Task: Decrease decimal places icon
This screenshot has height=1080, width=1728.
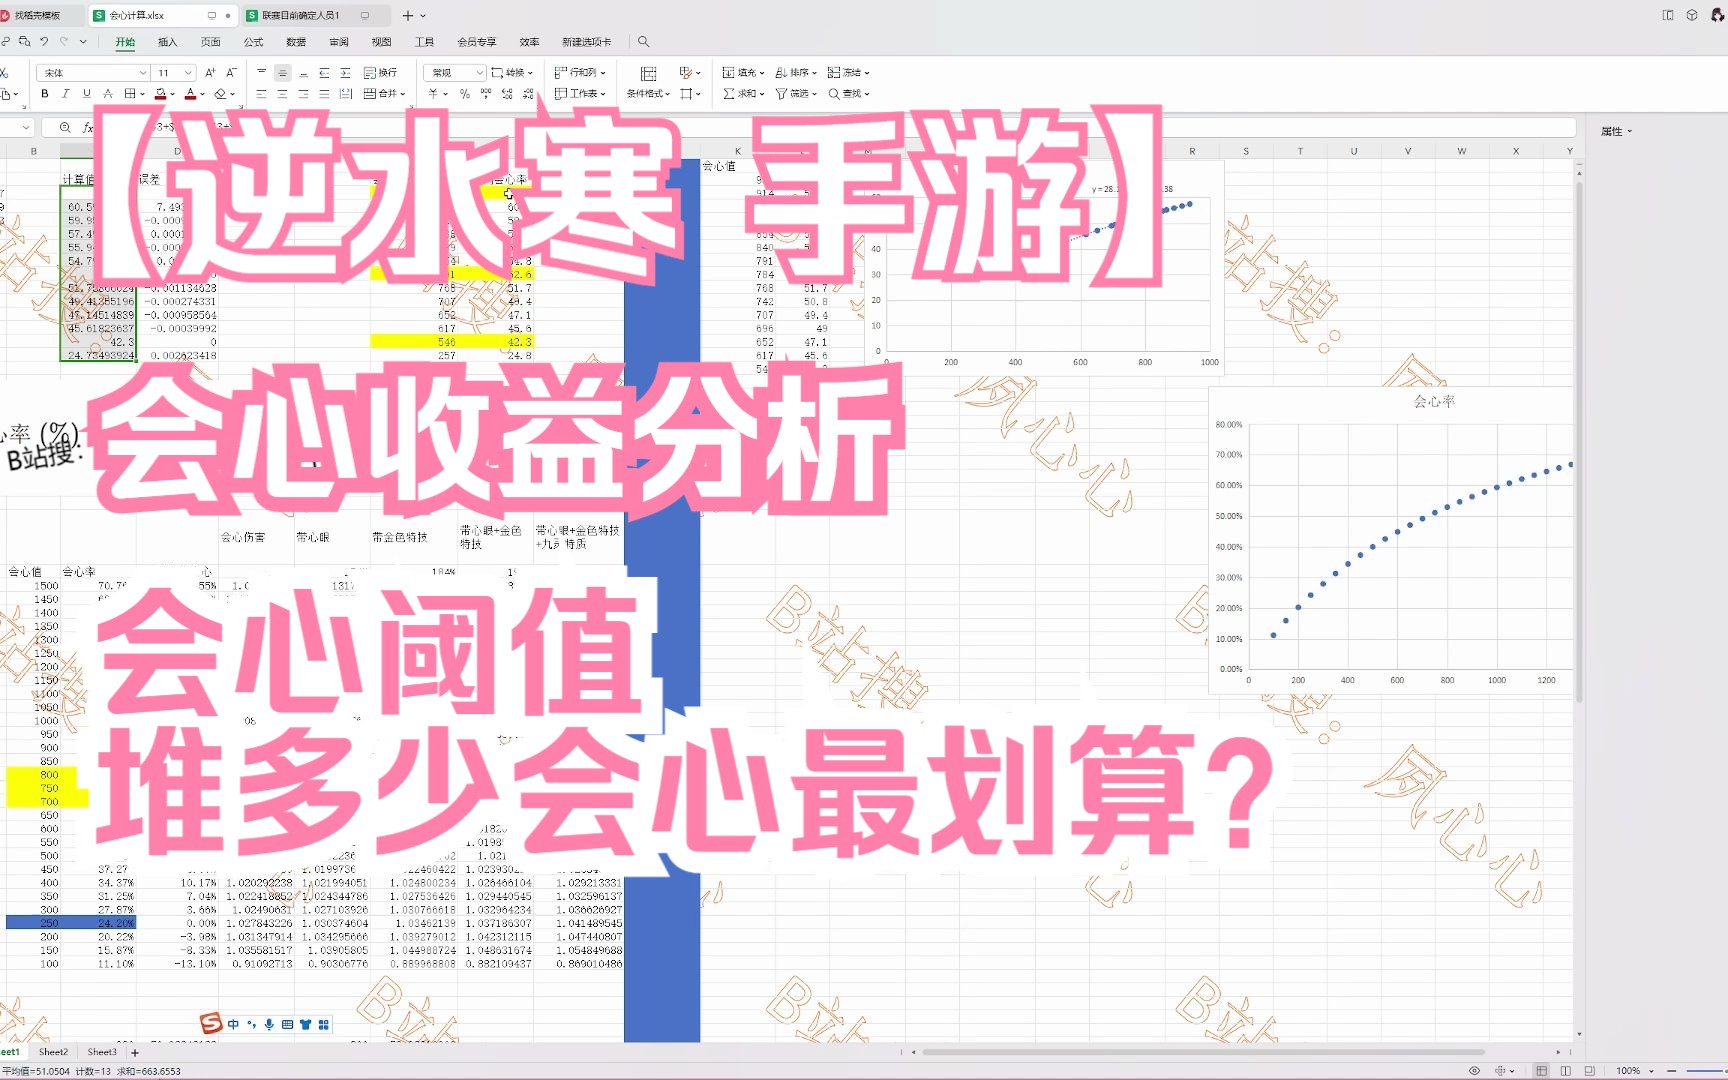Action: click(x=528, y=94)
